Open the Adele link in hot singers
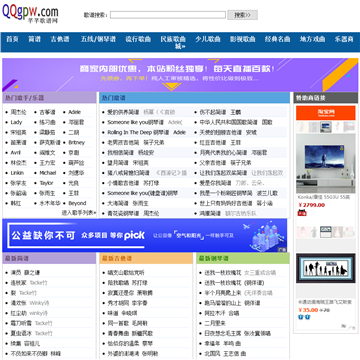Screen dimensions: 360x360 pyautogui.click(x=74, y=112)
